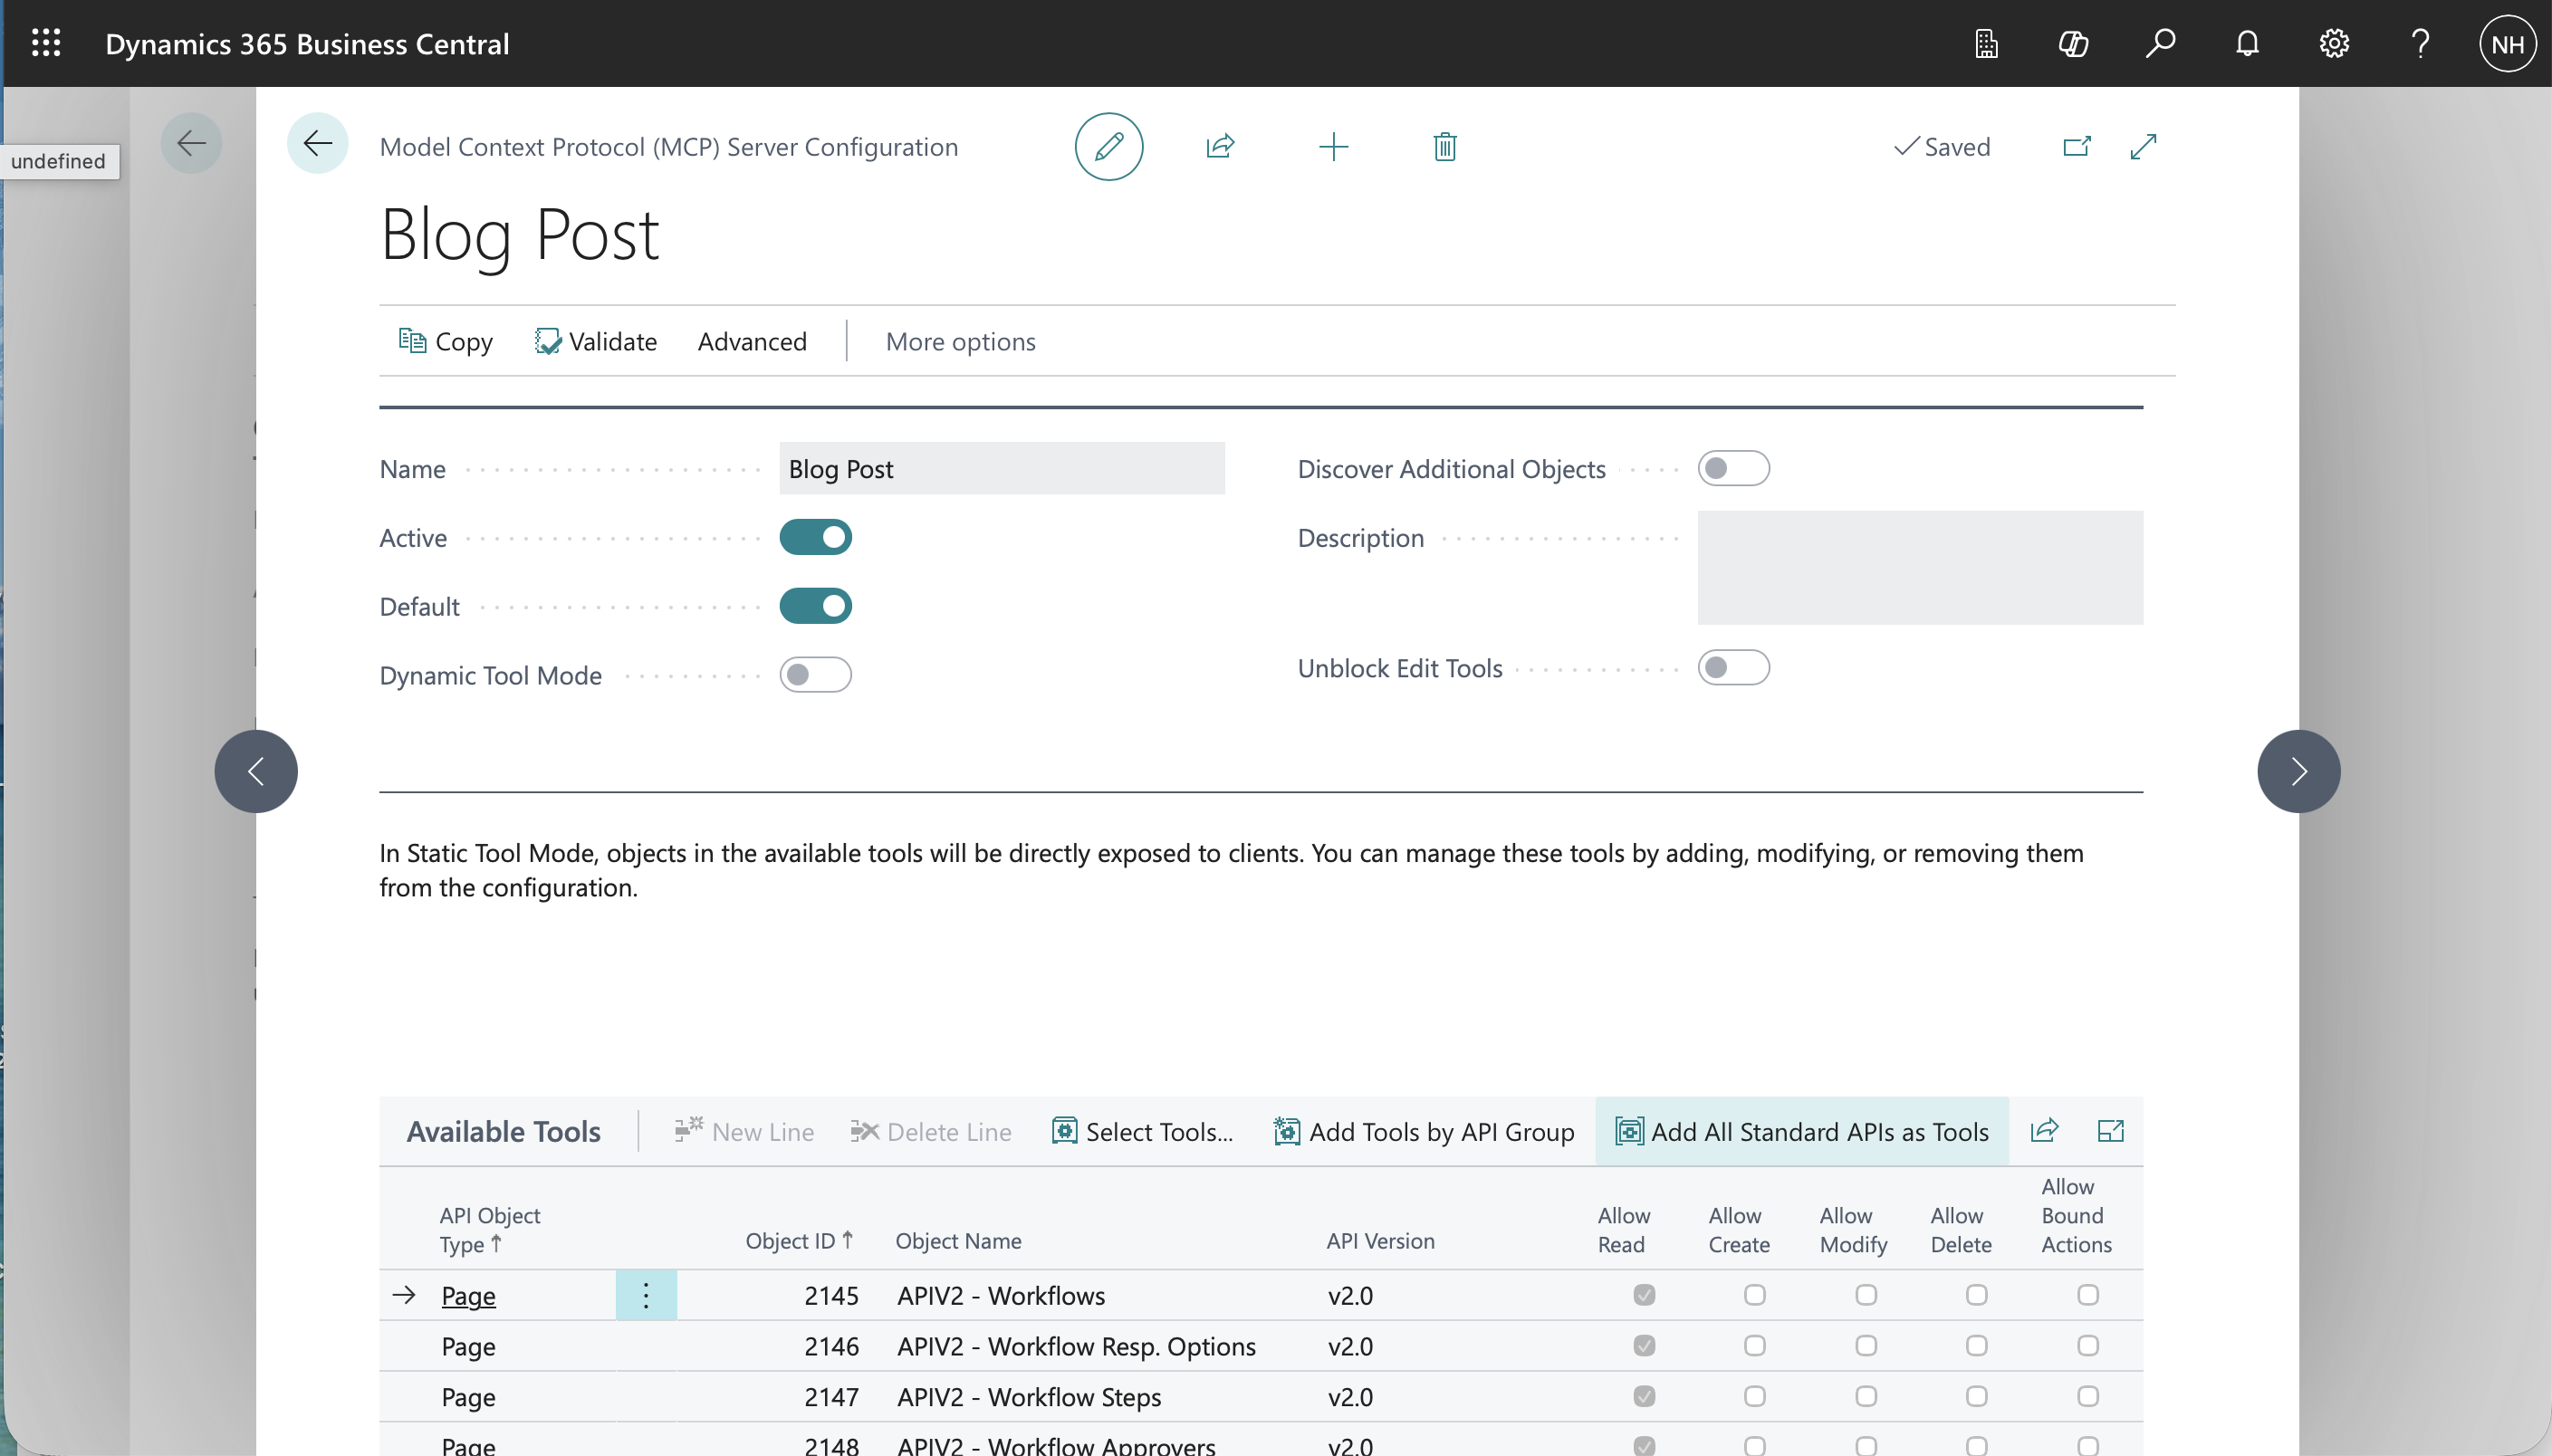Toggle the Active switch
The width and height of the screenshot is (2552, 1456).
pos(815,537)
